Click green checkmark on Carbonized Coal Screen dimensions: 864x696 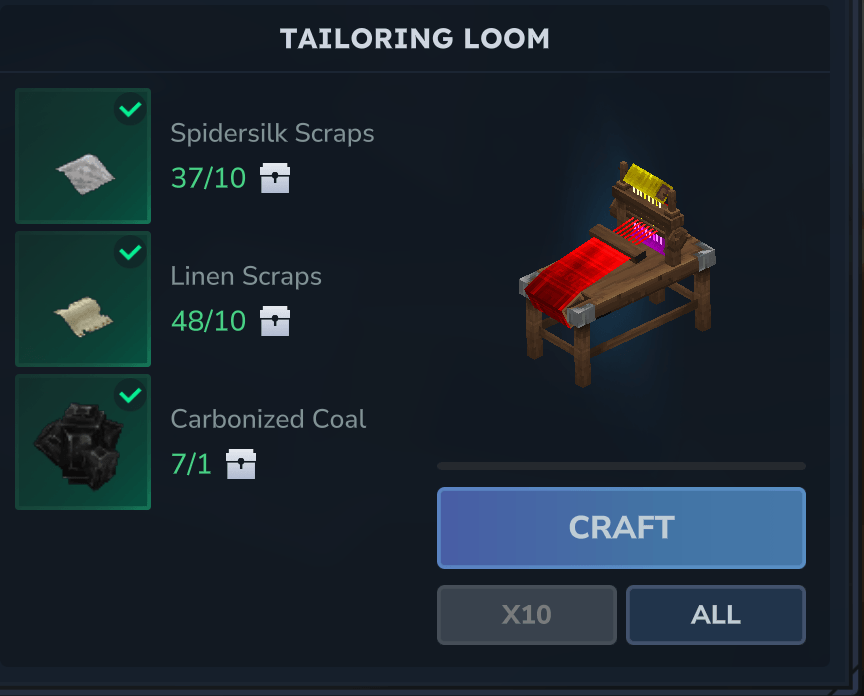(x=130, y=395)
